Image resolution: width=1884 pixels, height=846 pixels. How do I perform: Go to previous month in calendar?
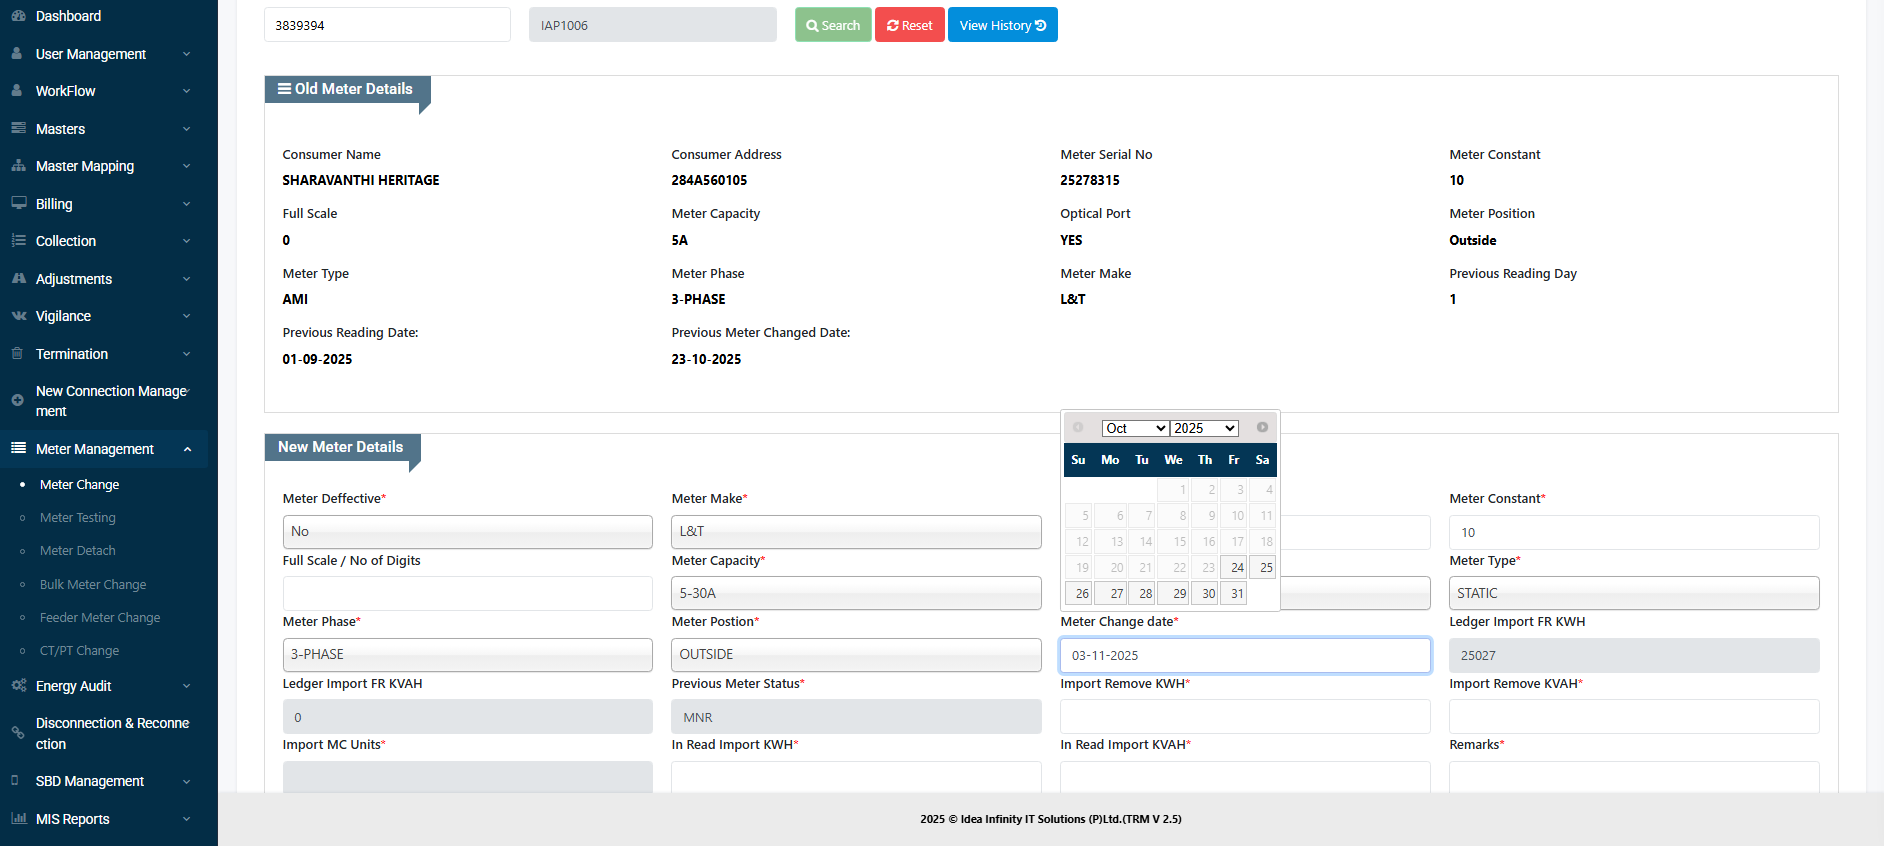pos(1078,427)
